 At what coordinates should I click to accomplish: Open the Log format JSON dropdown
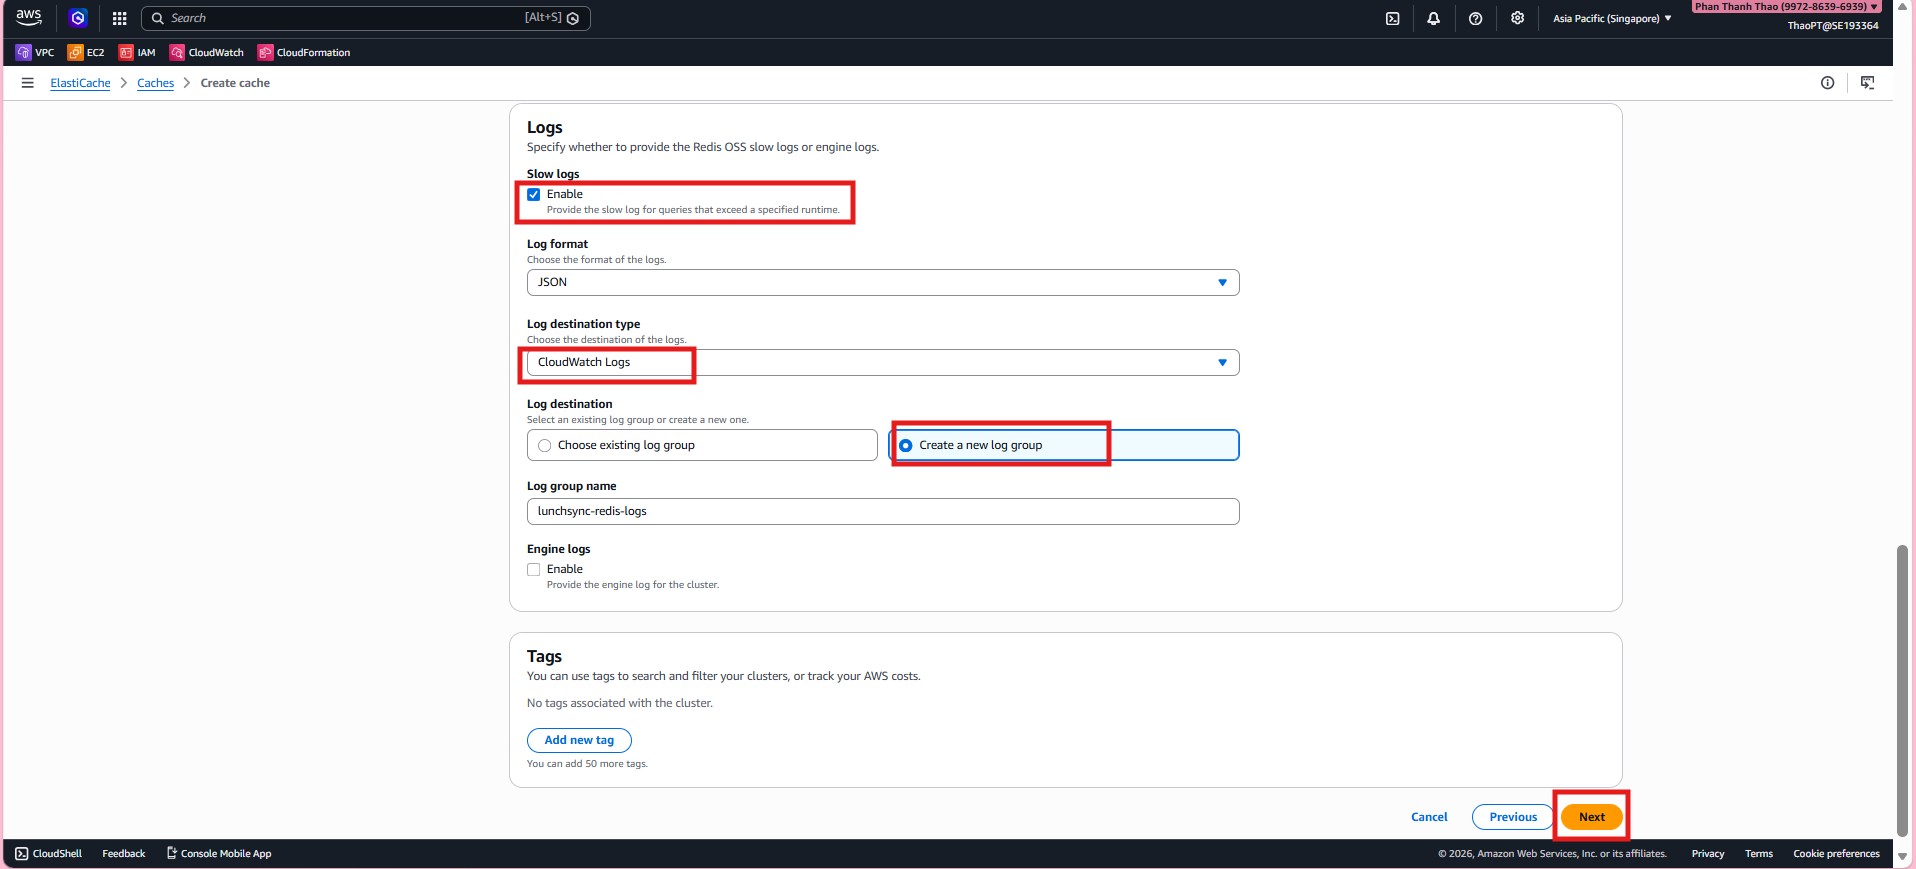[x=883, y=282]
